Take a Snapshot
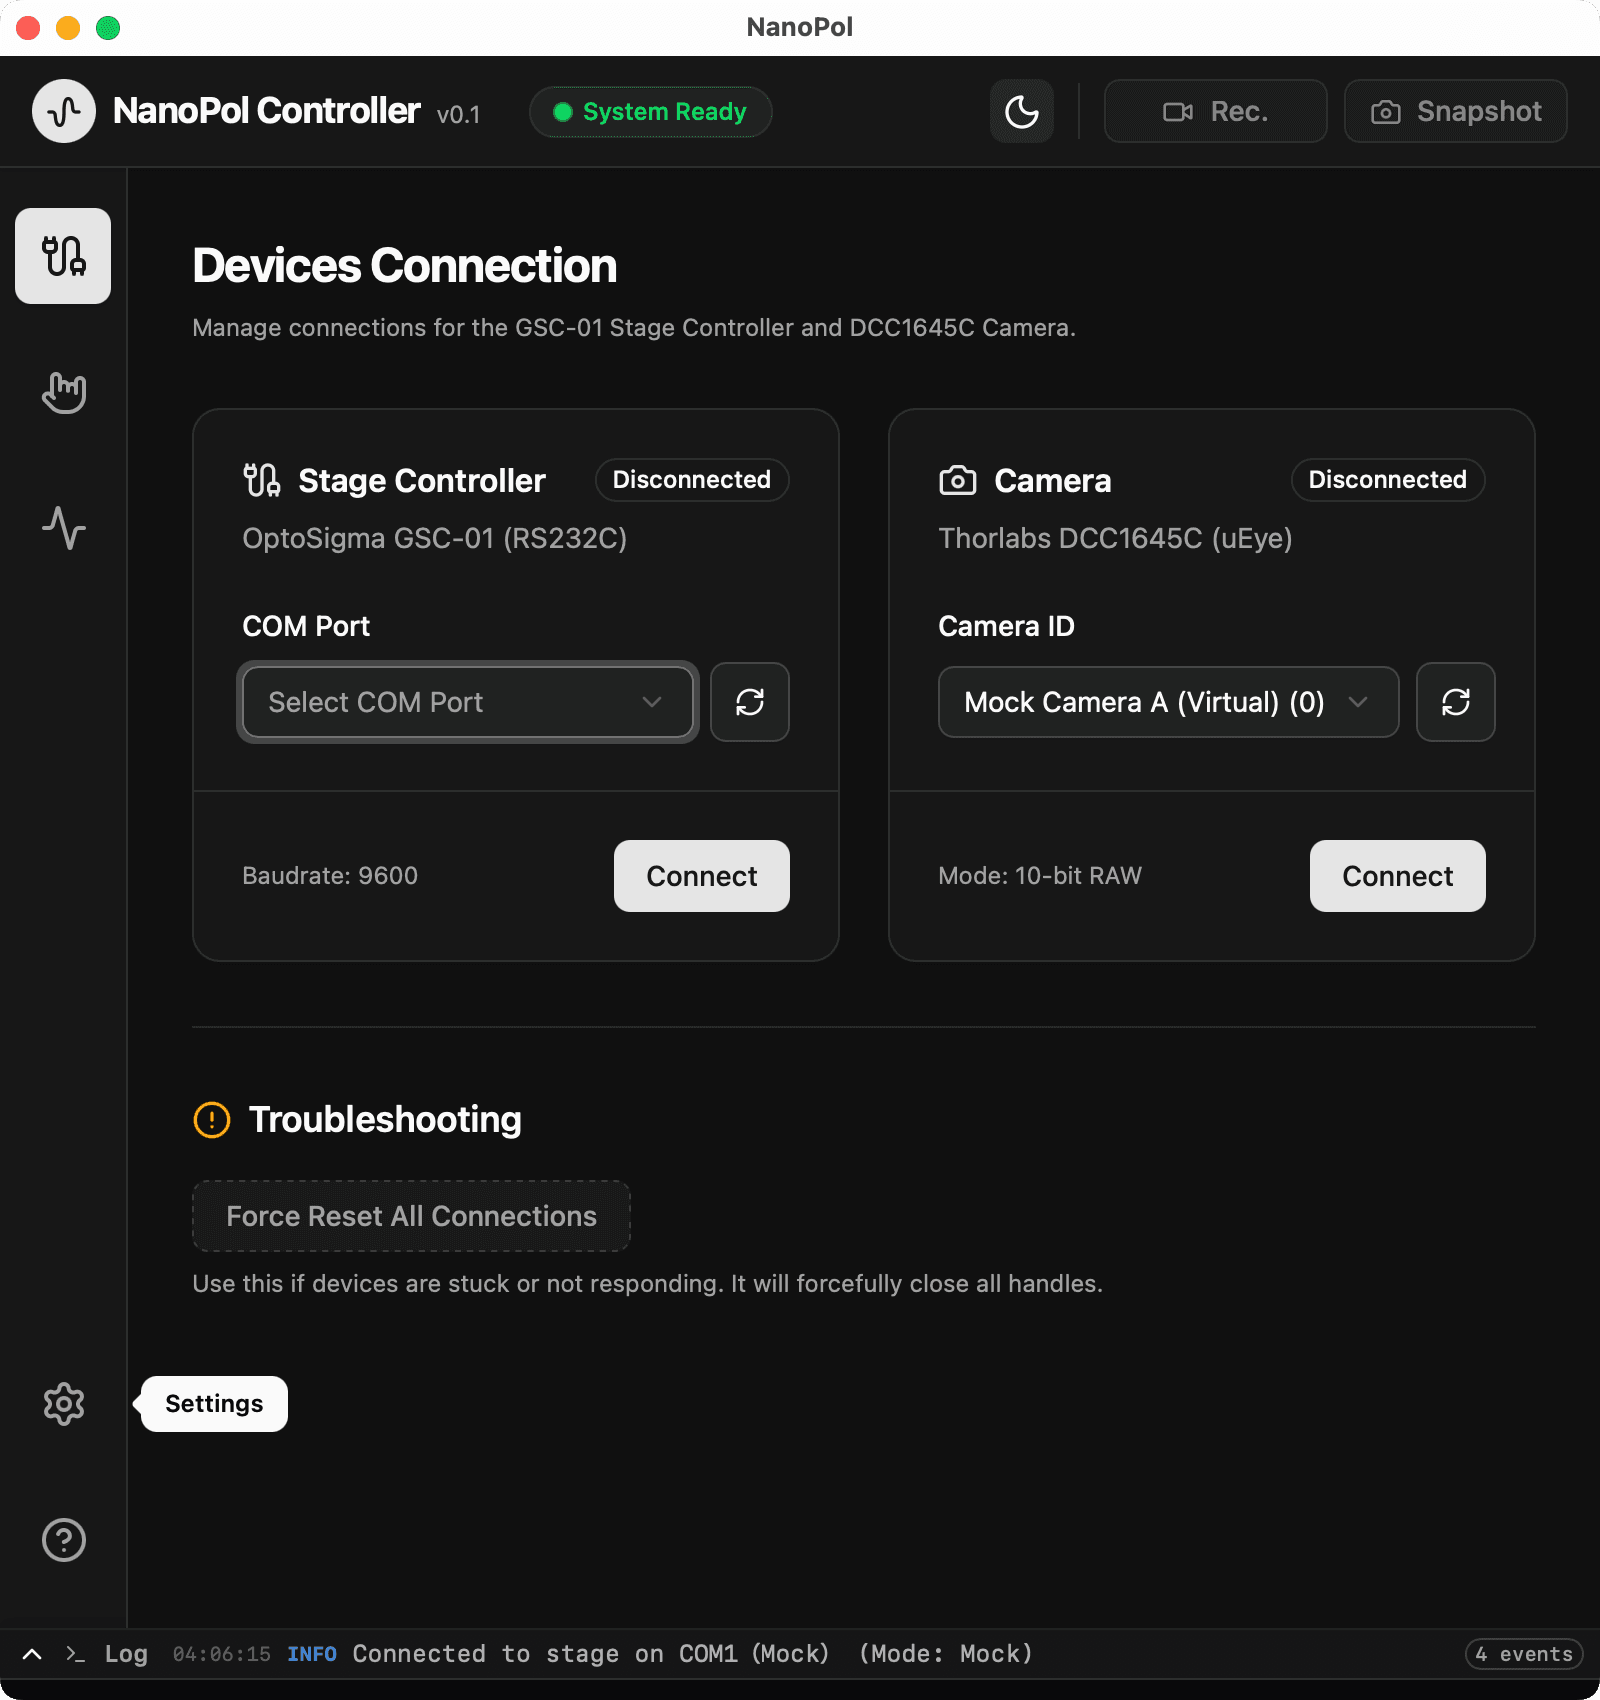The width and height of the screenshot is (1600, 1700). (x=1455, y=111)
